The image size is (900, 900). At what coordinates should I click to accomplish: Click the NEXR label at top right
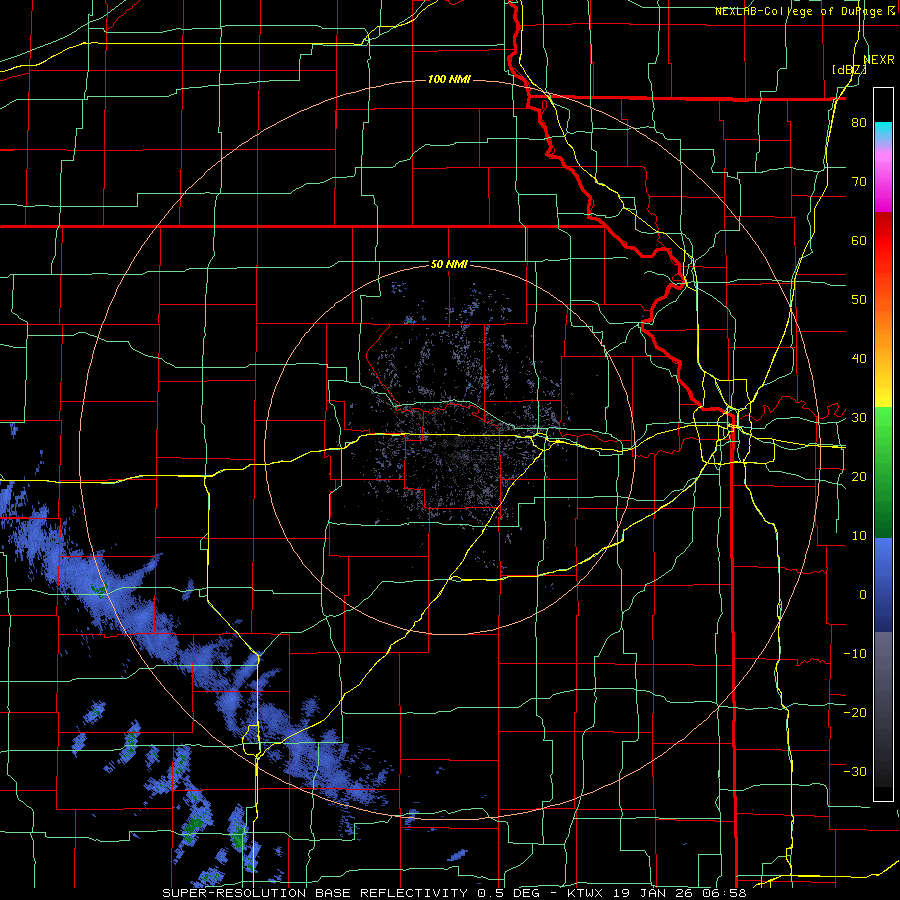(x=879, y=60)
